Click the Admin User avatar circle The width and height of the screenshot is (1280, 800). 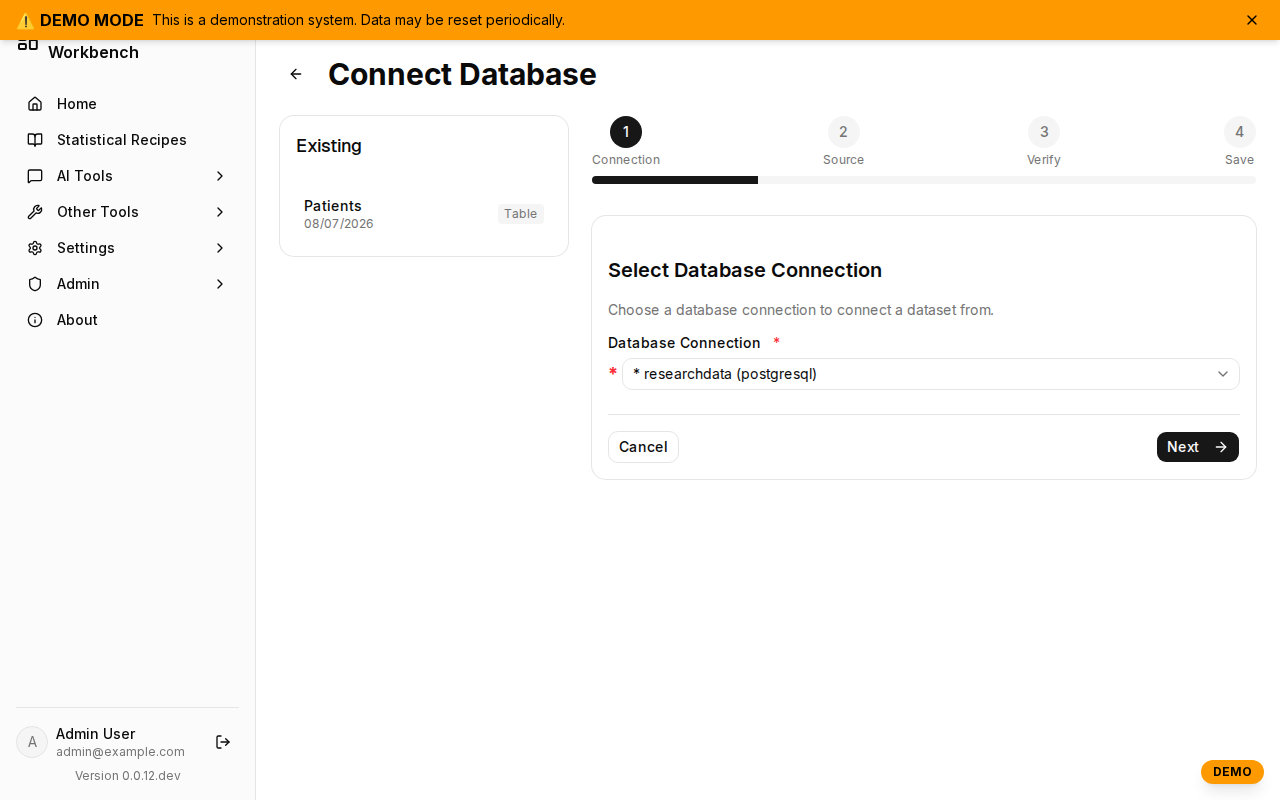32,742
